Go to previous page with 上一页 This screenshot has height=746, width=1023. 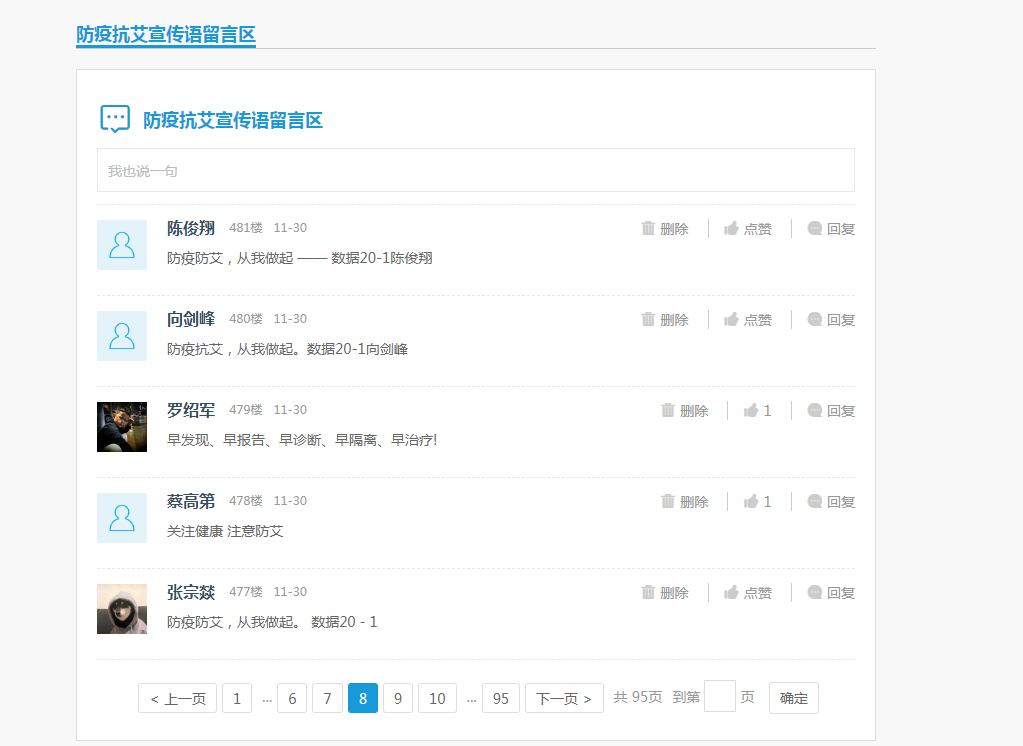[x=177, y=698]
